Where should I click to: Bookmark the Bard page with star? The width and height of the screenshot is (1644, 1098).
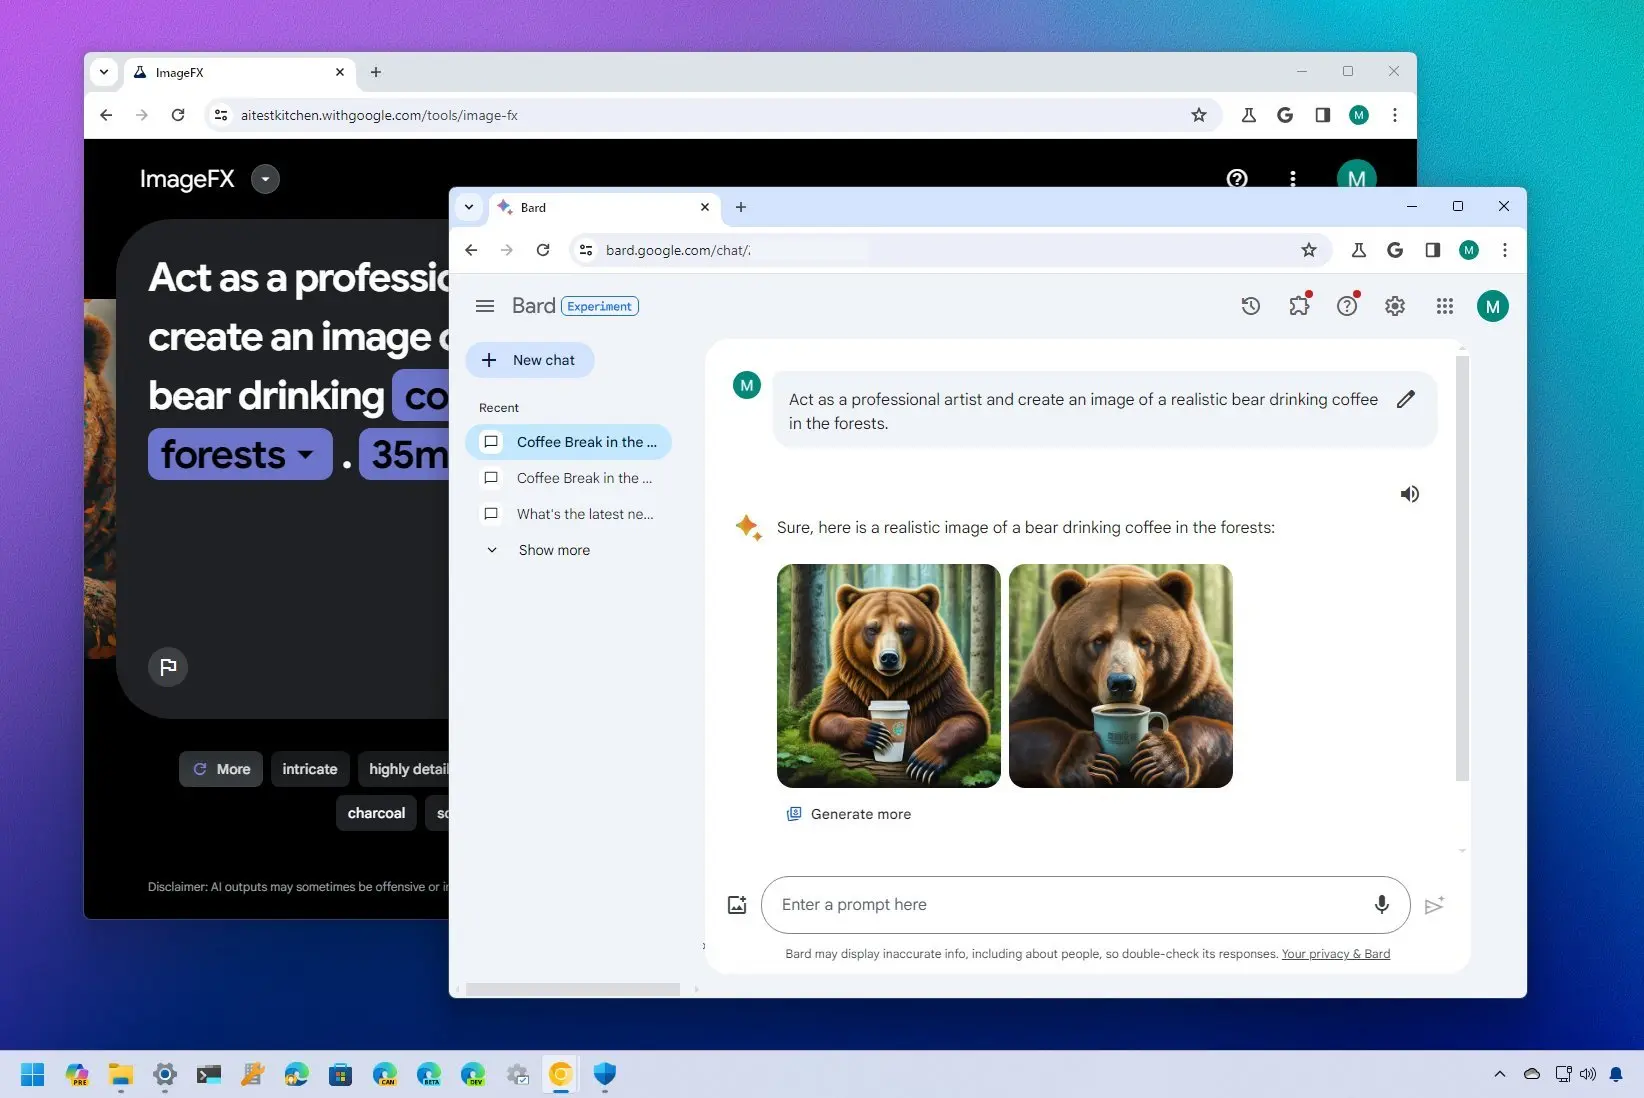click(1308, 250)
